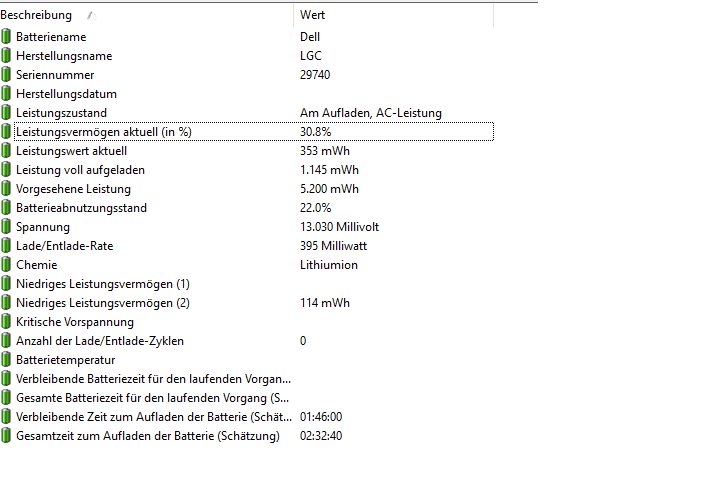Viewport: 724px width, 477px height.
Task: Click the value 395 Milliwatt
Action: (333, 246)
